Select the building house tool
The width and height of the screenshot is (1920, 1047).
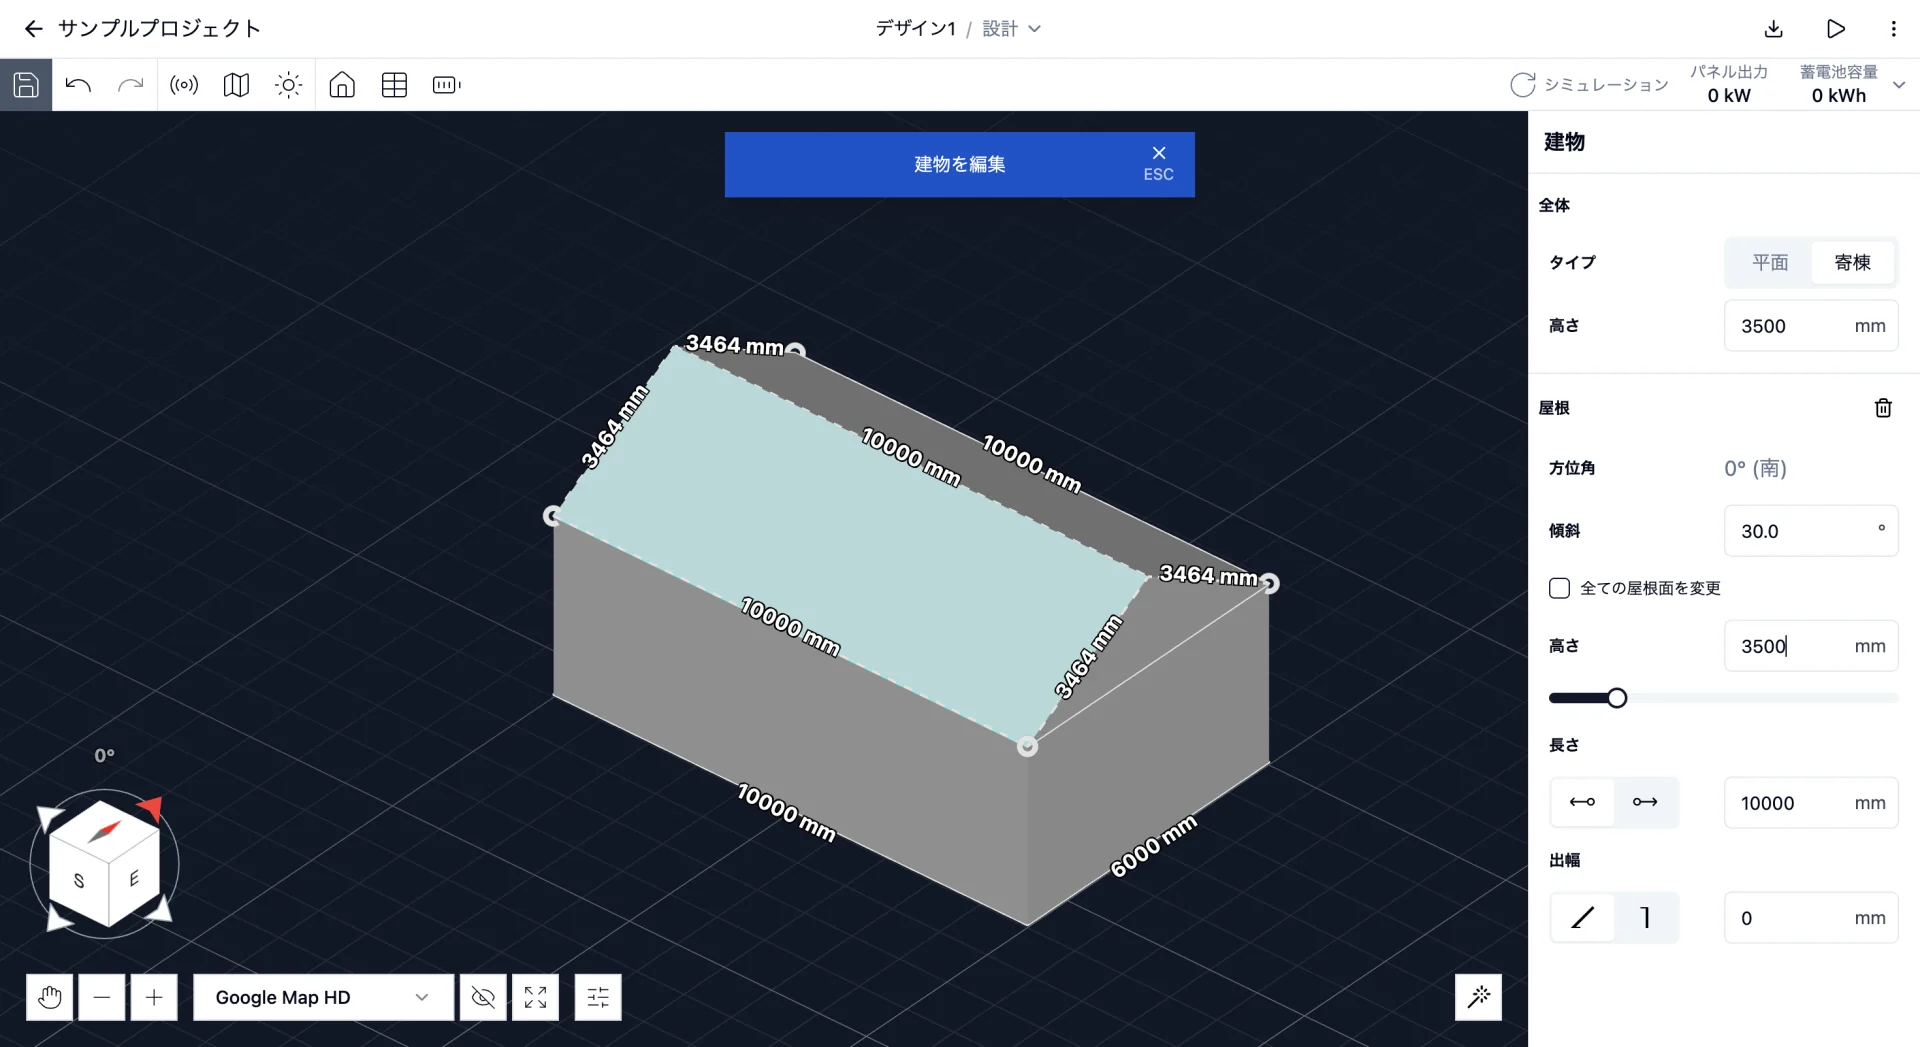(x=342, y=85)
